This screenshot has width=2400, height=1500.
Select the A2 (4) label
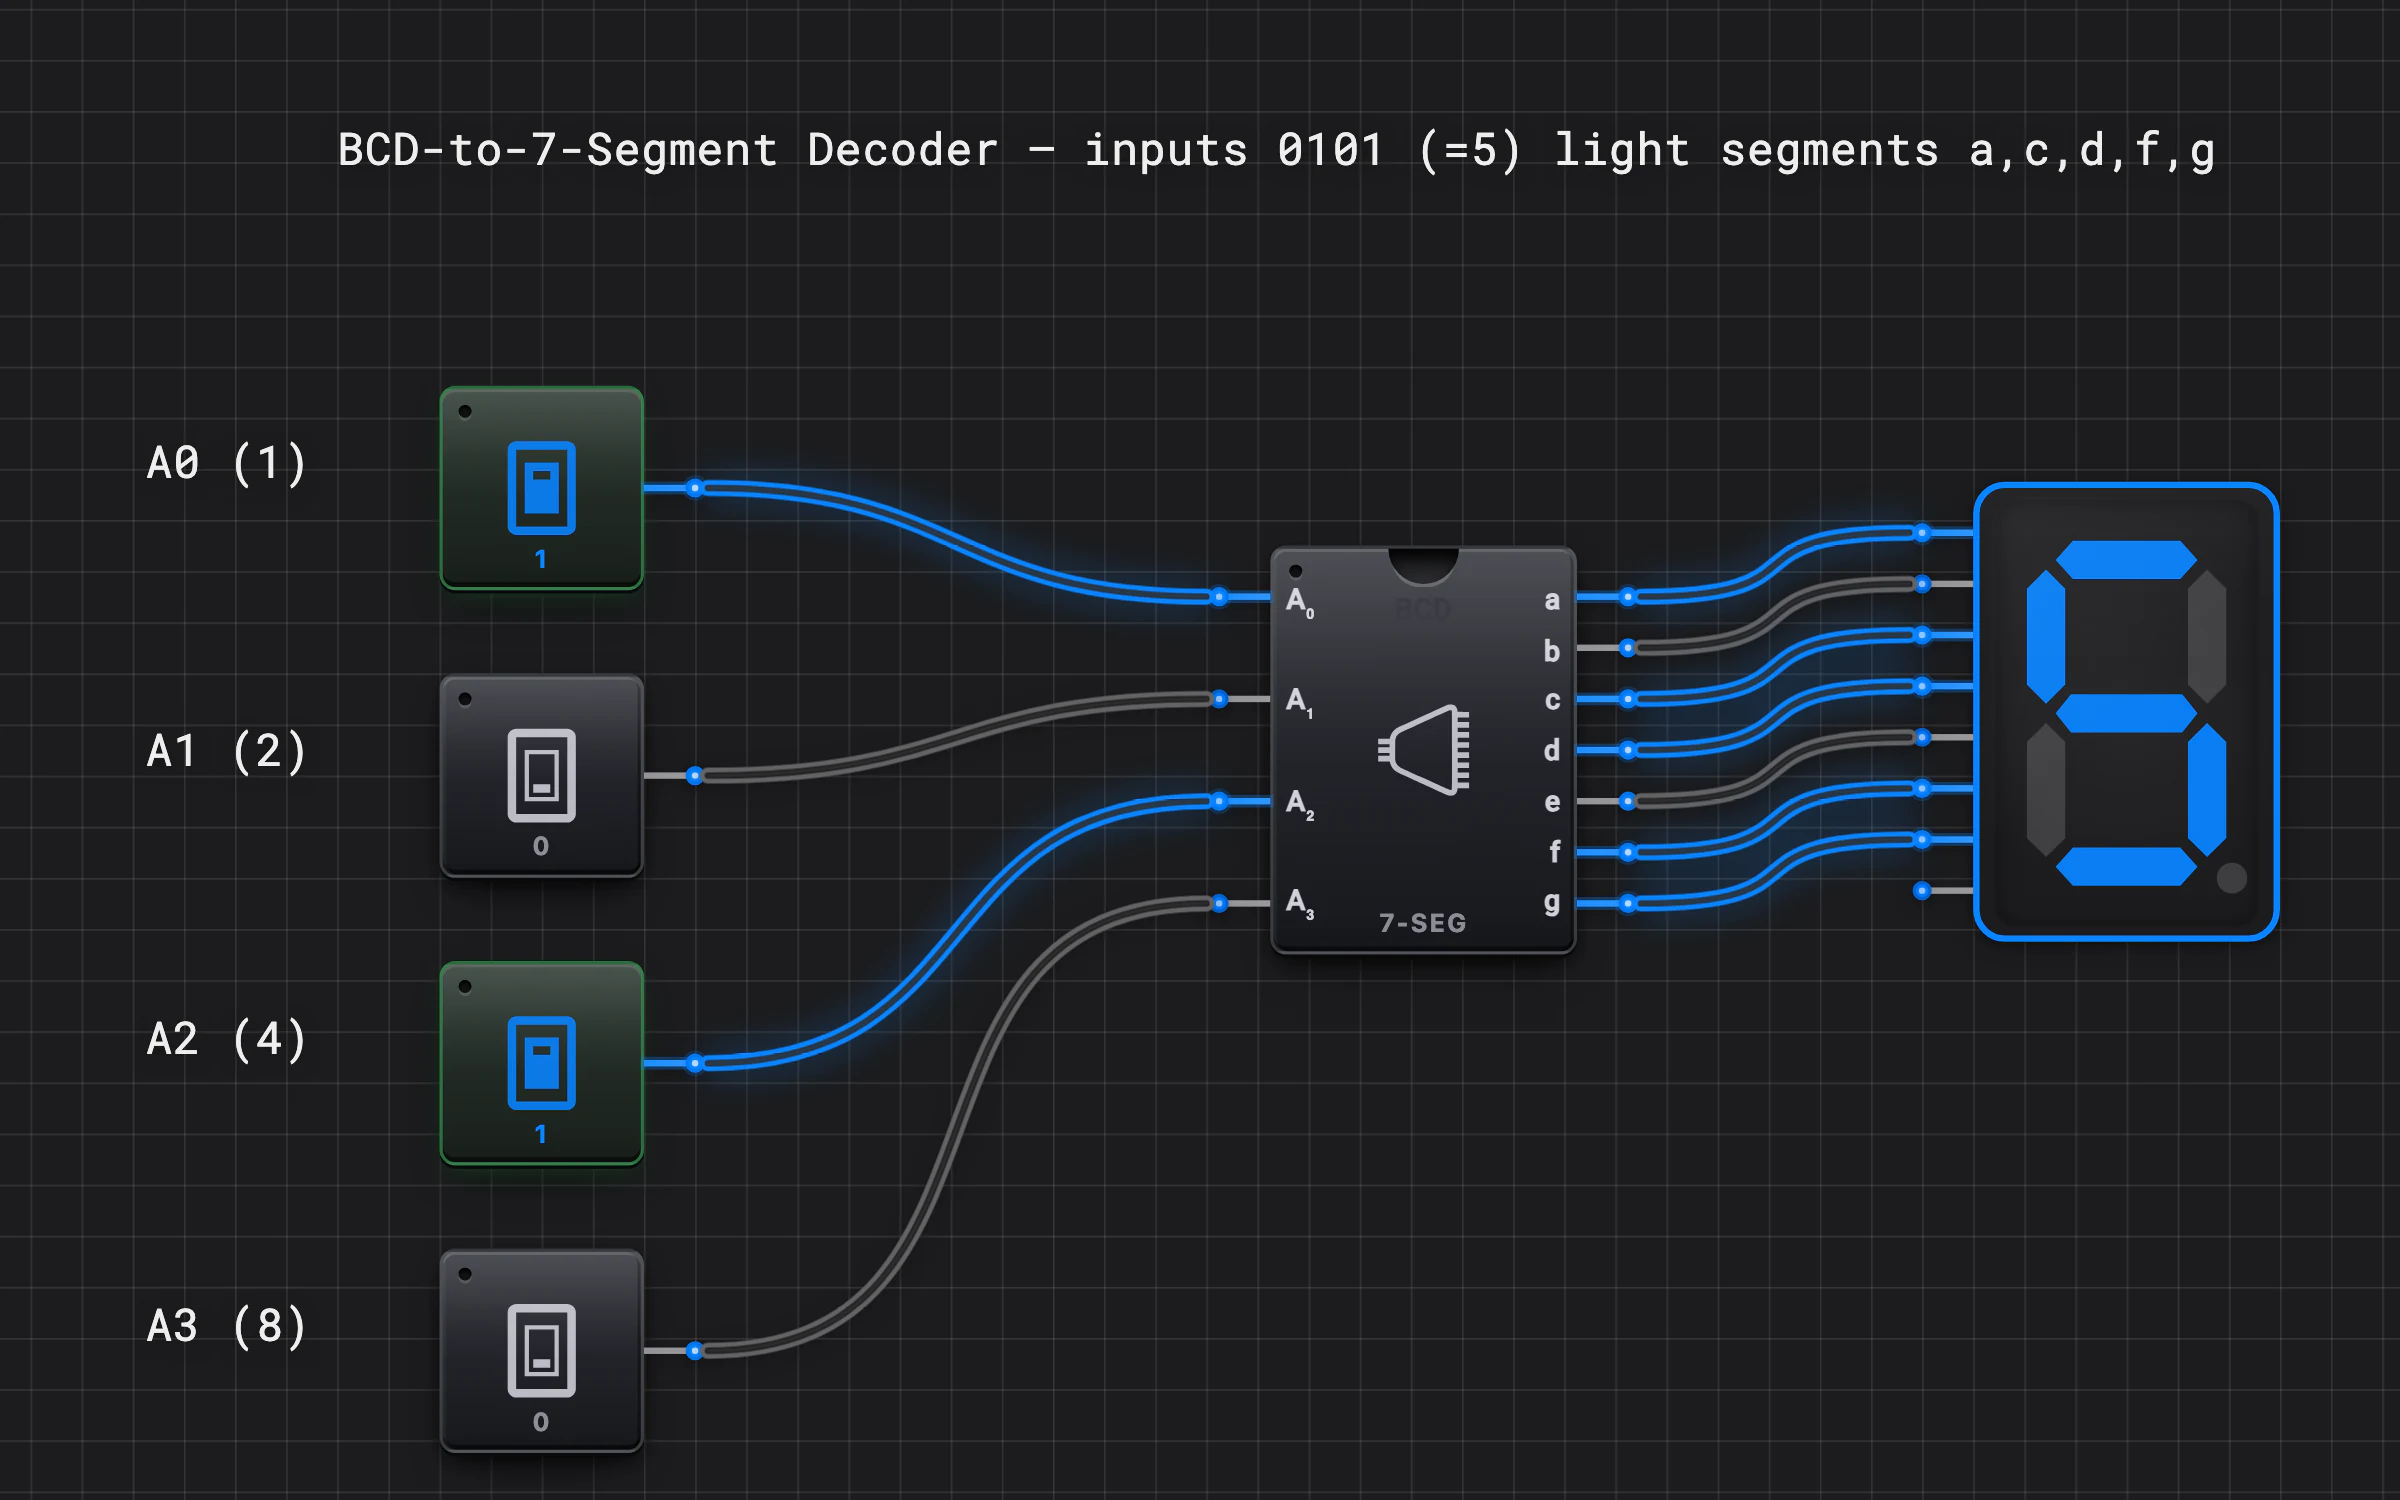(x=226, y=1039)
